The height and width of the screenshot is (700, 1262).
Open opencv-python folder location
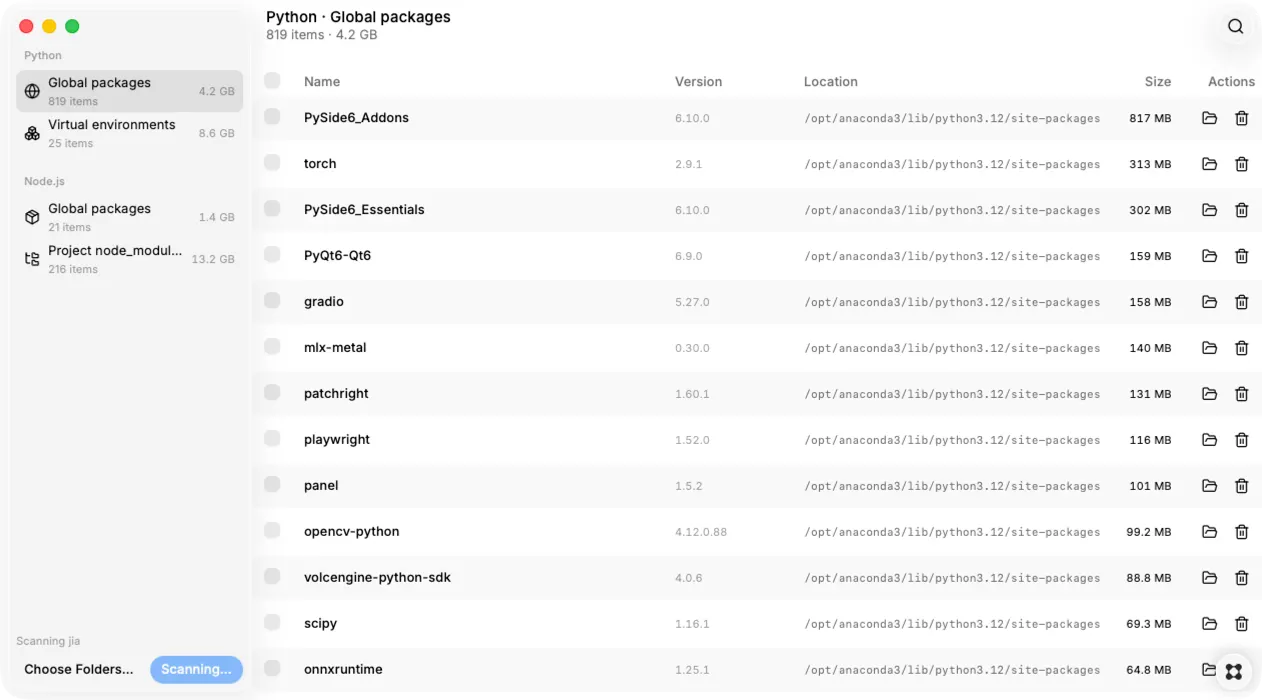point(1209,532)
